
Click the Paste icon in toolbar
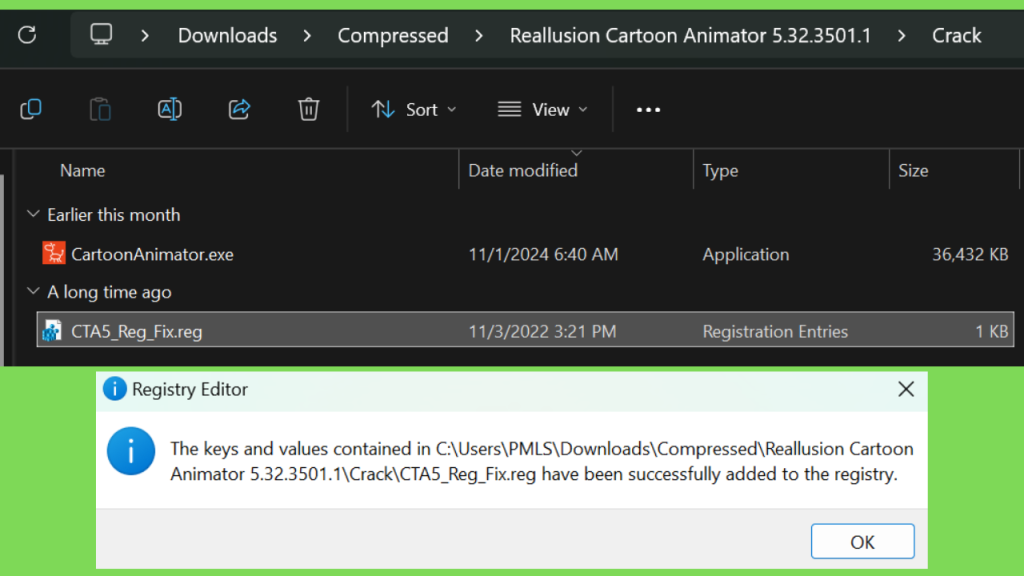click(100, 109)
